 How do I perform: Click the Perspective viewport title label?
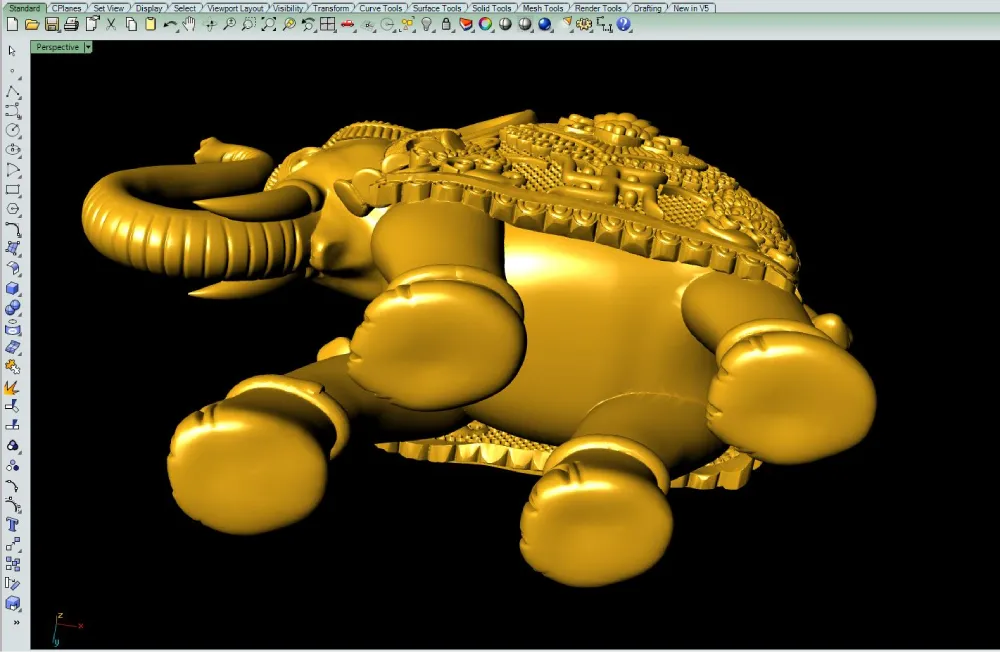coord(58,47)
